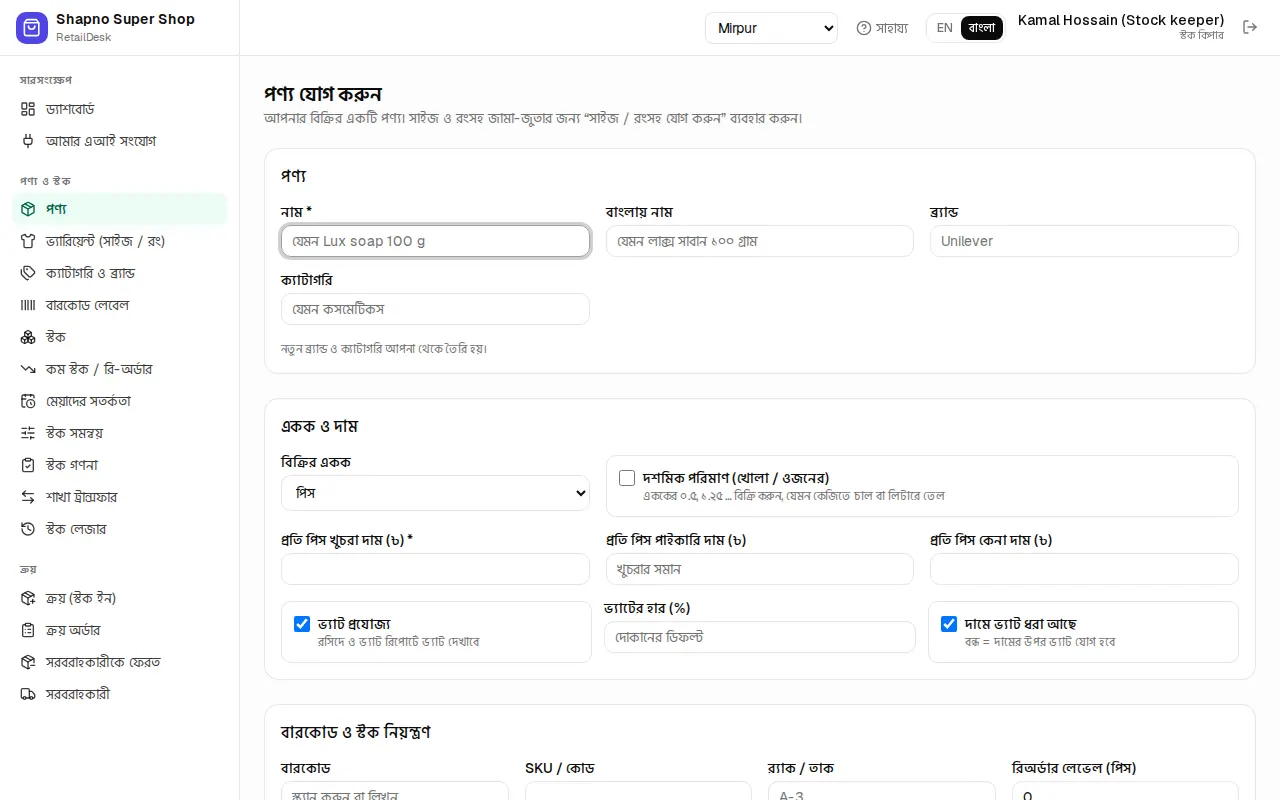Viewport: 1280px width, 800px height.
Task: Click the নাম product name field
Action: [435, 241]
